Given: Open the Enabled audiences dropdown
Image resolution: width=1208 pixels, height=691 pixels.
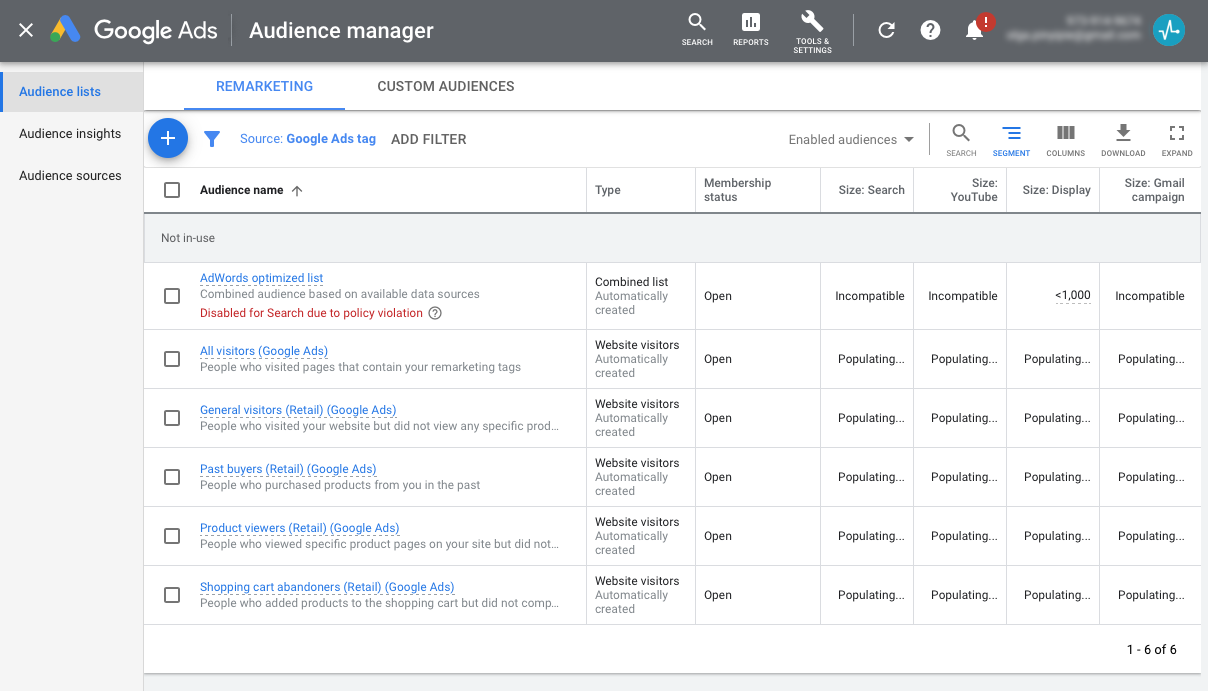Looking at the screenshot, I should [851, 140].
